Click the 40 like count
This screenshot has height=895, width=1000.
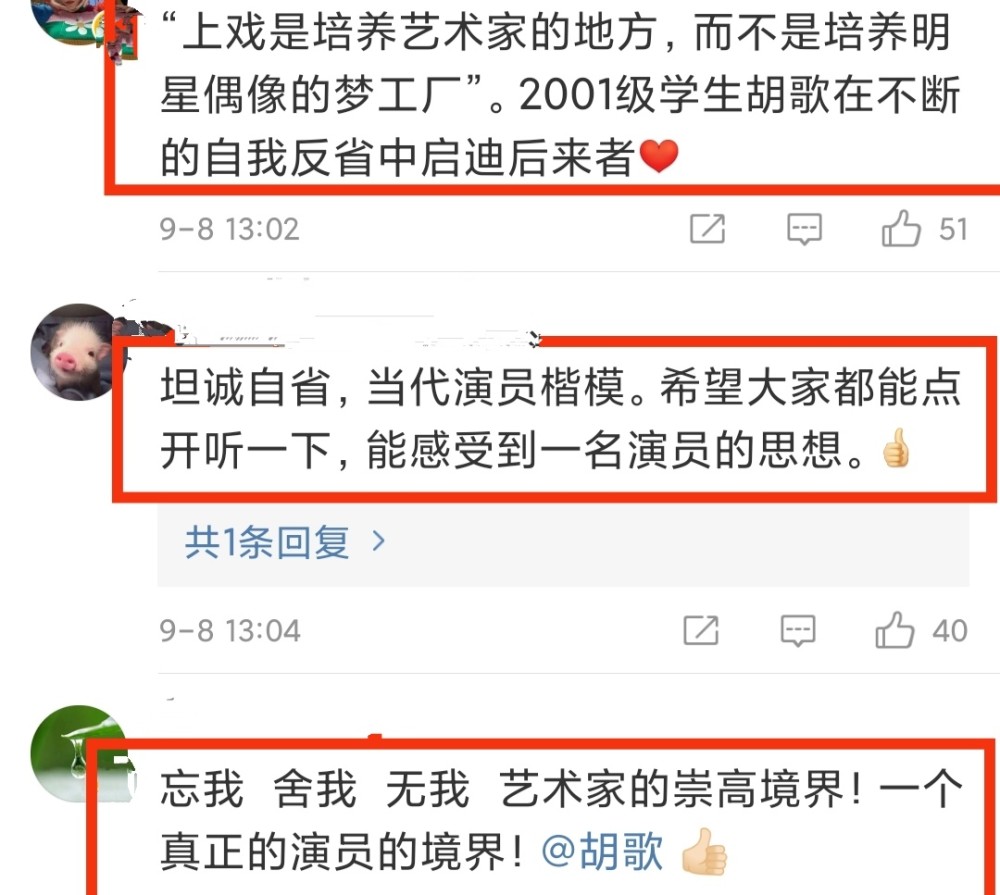tap(950, 631)
